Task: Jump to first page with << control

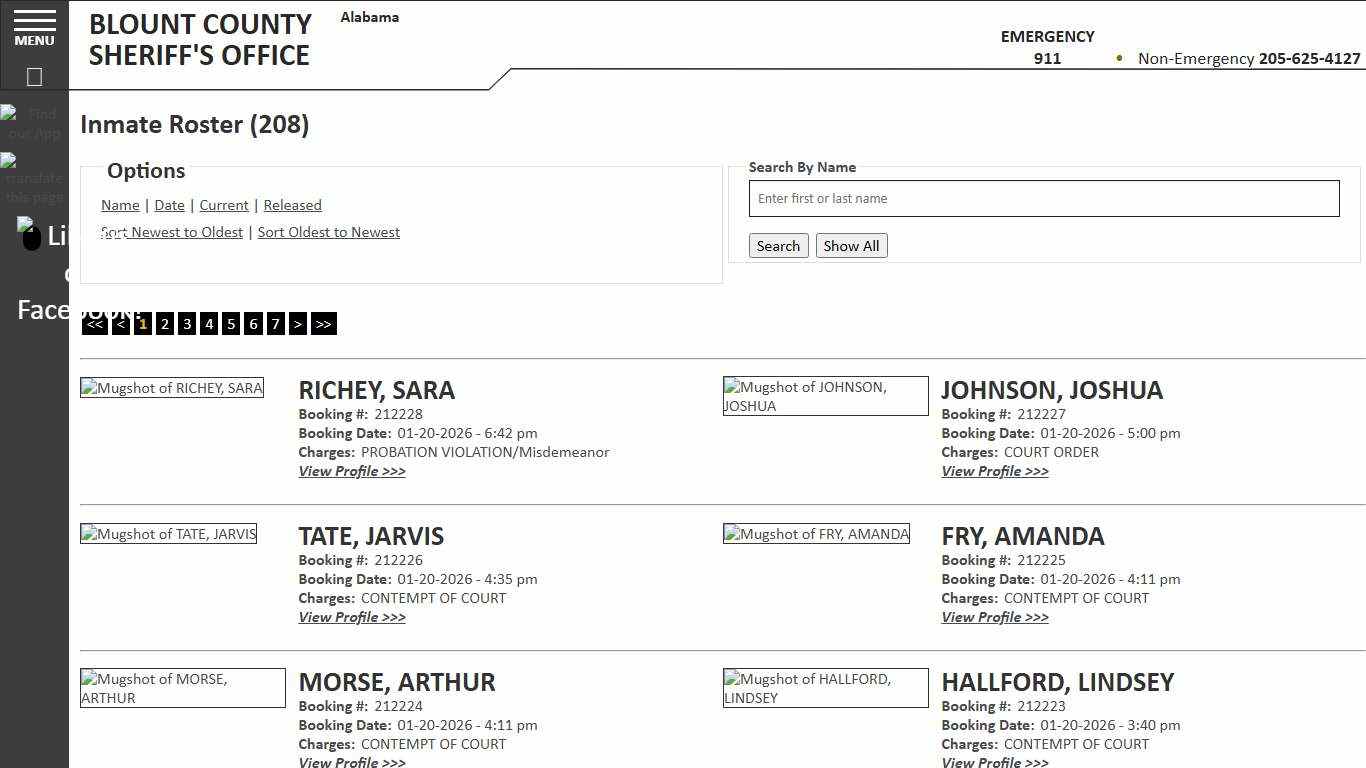Action: point(94,323)
